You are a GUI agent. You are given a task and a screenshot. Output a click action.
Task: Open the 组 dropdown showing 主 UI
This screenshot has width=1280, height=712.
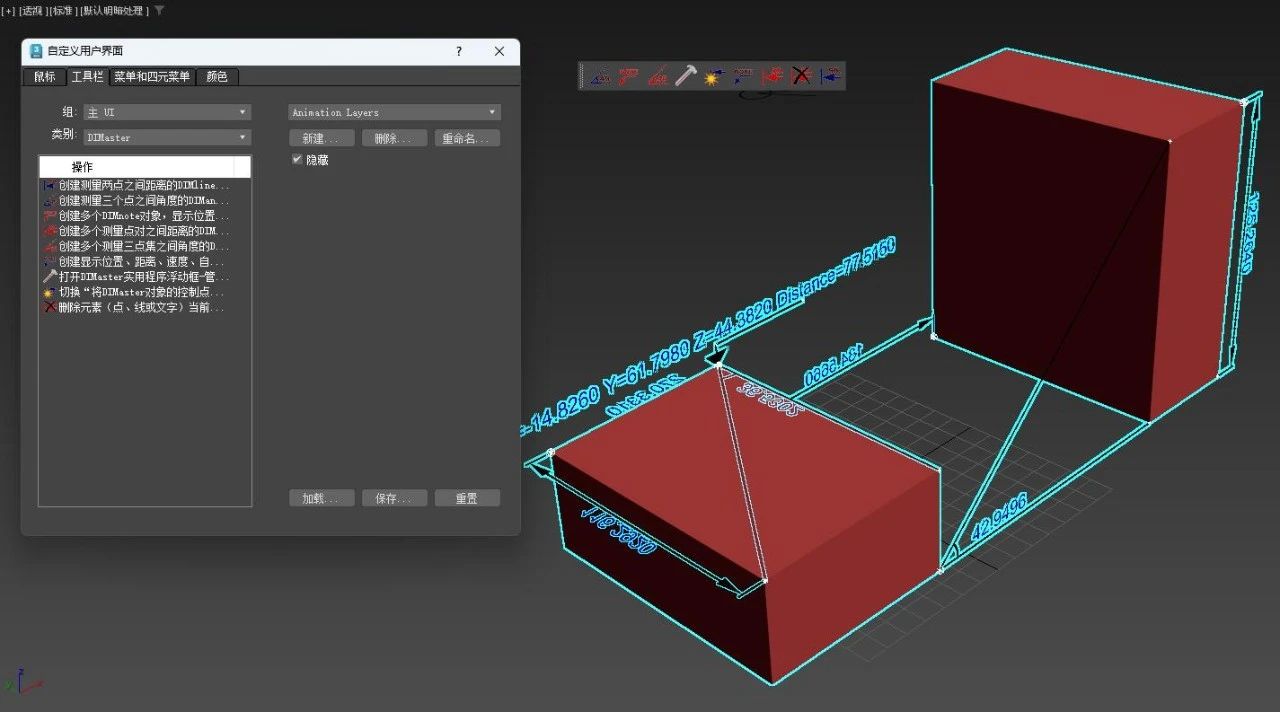click(x=166, y=112)
